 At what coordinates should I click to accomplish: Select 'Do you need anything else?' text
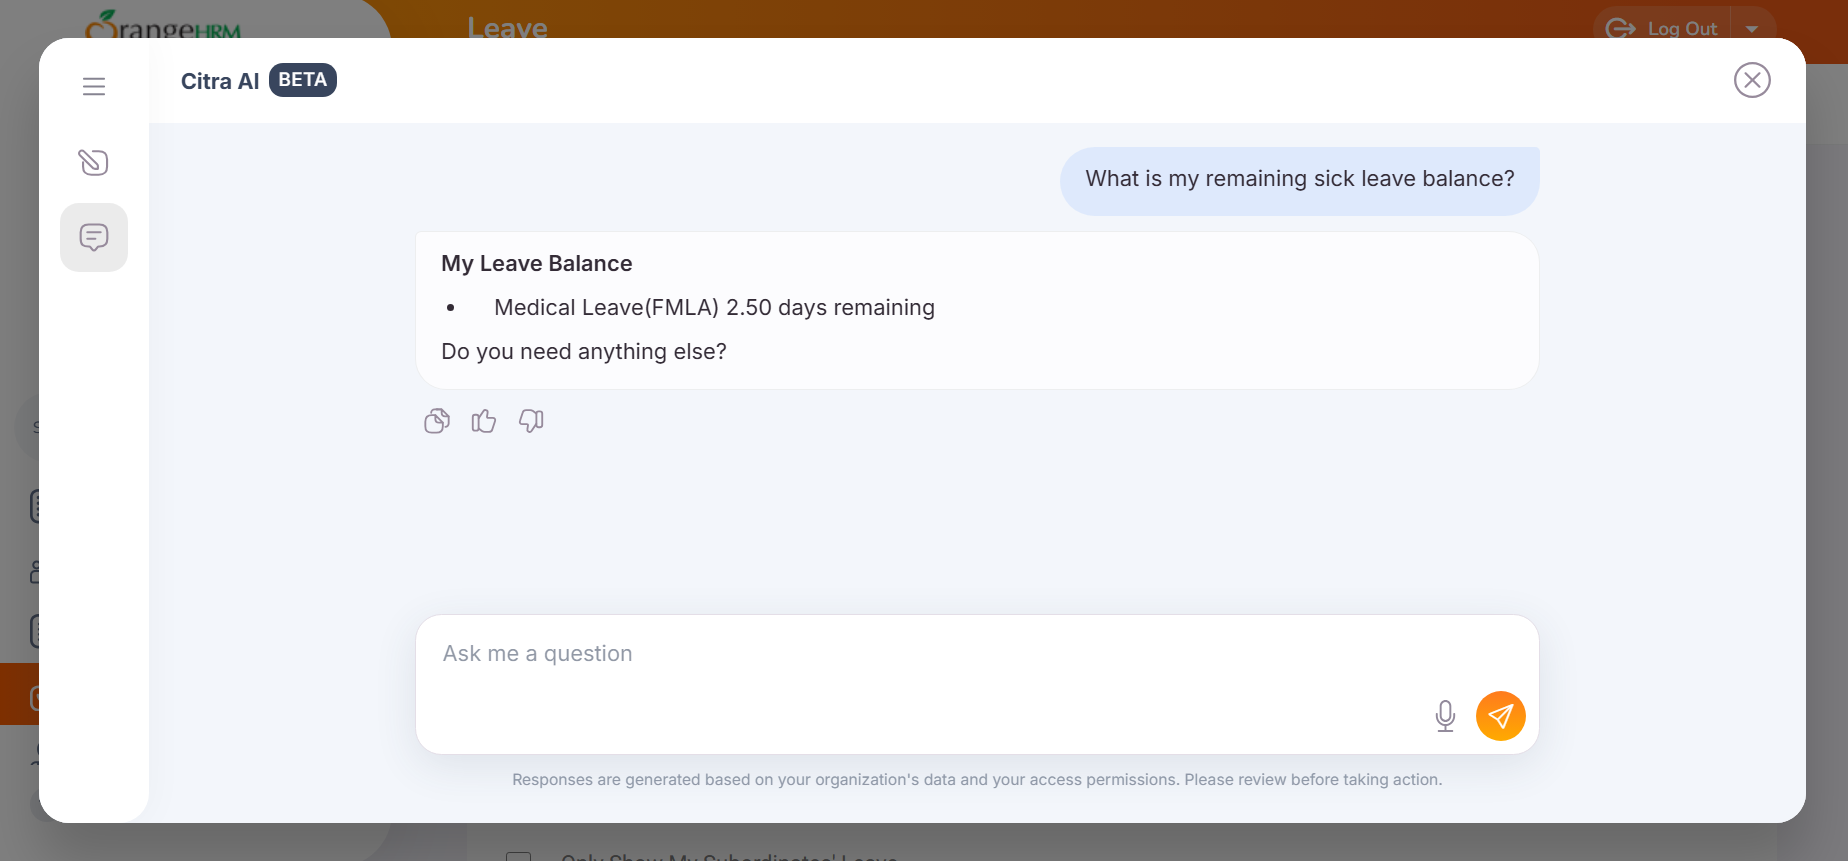[x=584, y=352]
